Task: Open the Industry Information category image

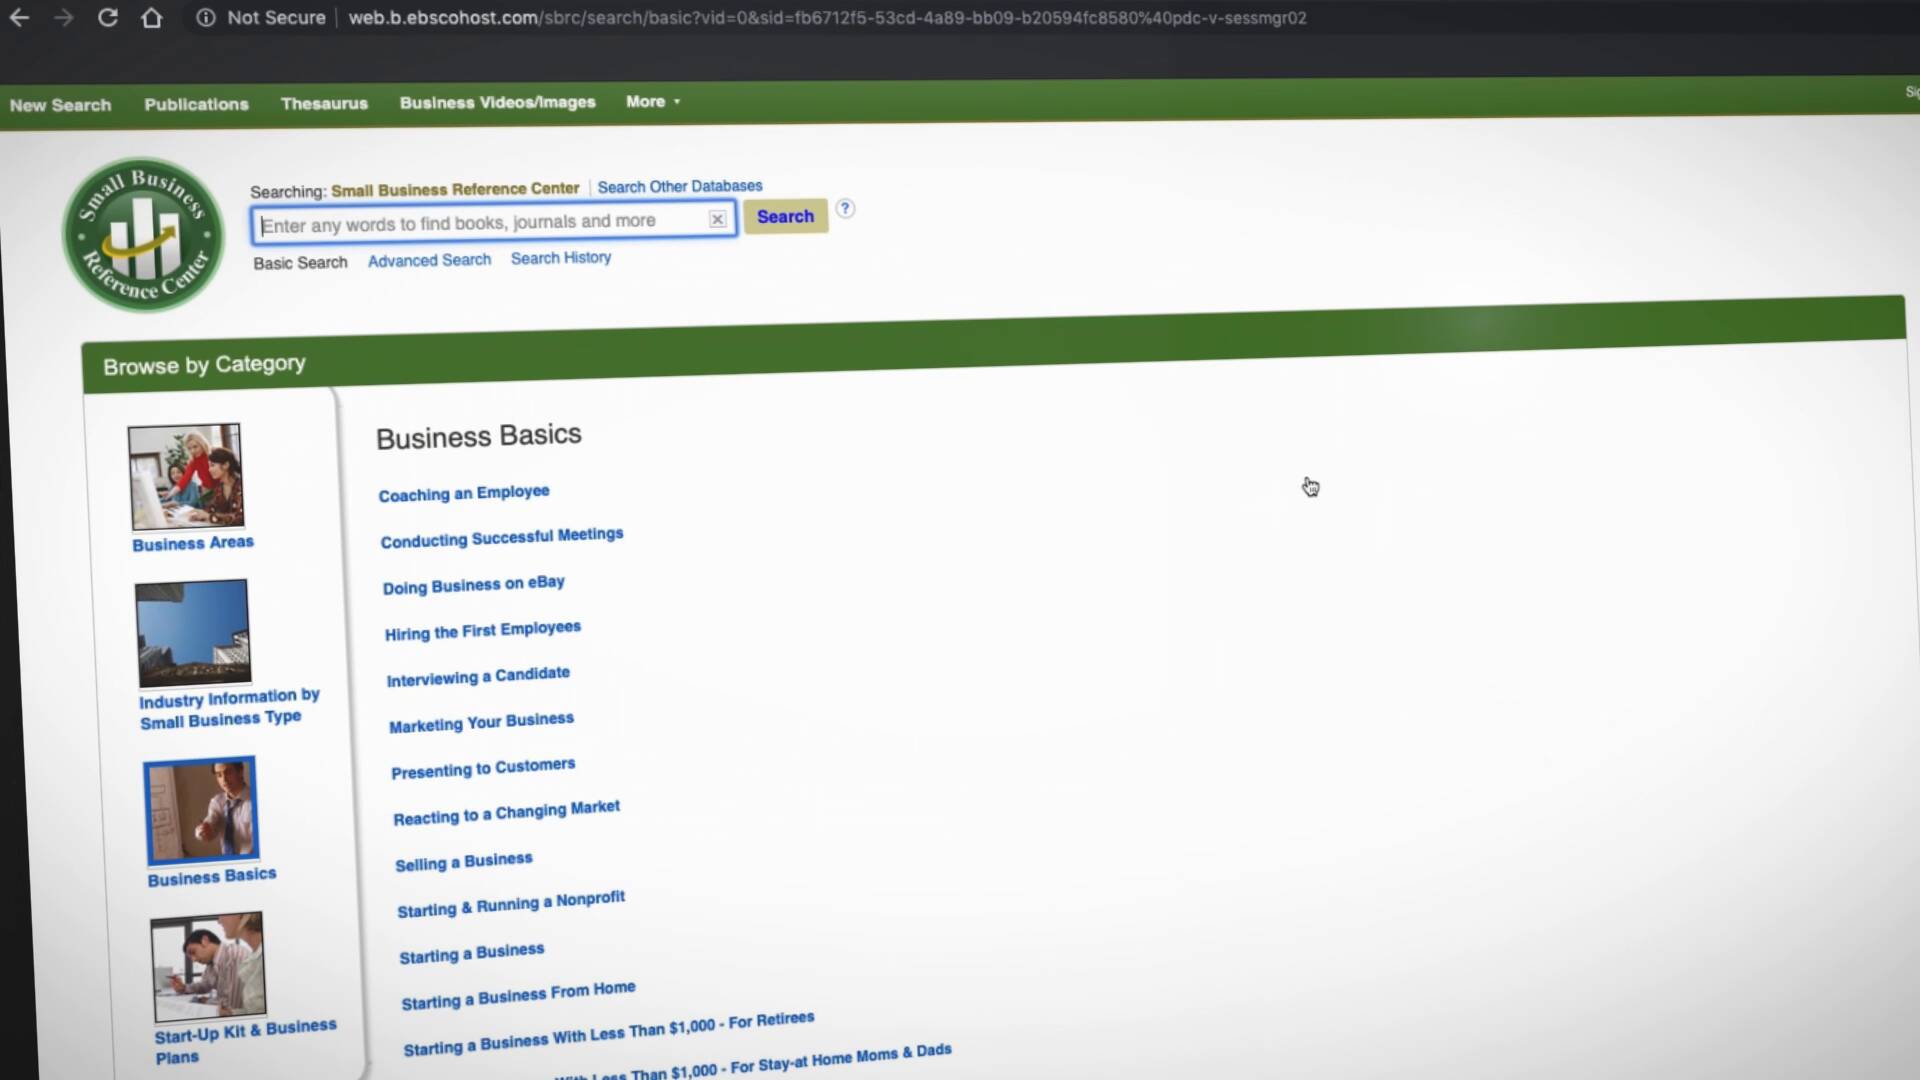Action: [x=192, y=632]
